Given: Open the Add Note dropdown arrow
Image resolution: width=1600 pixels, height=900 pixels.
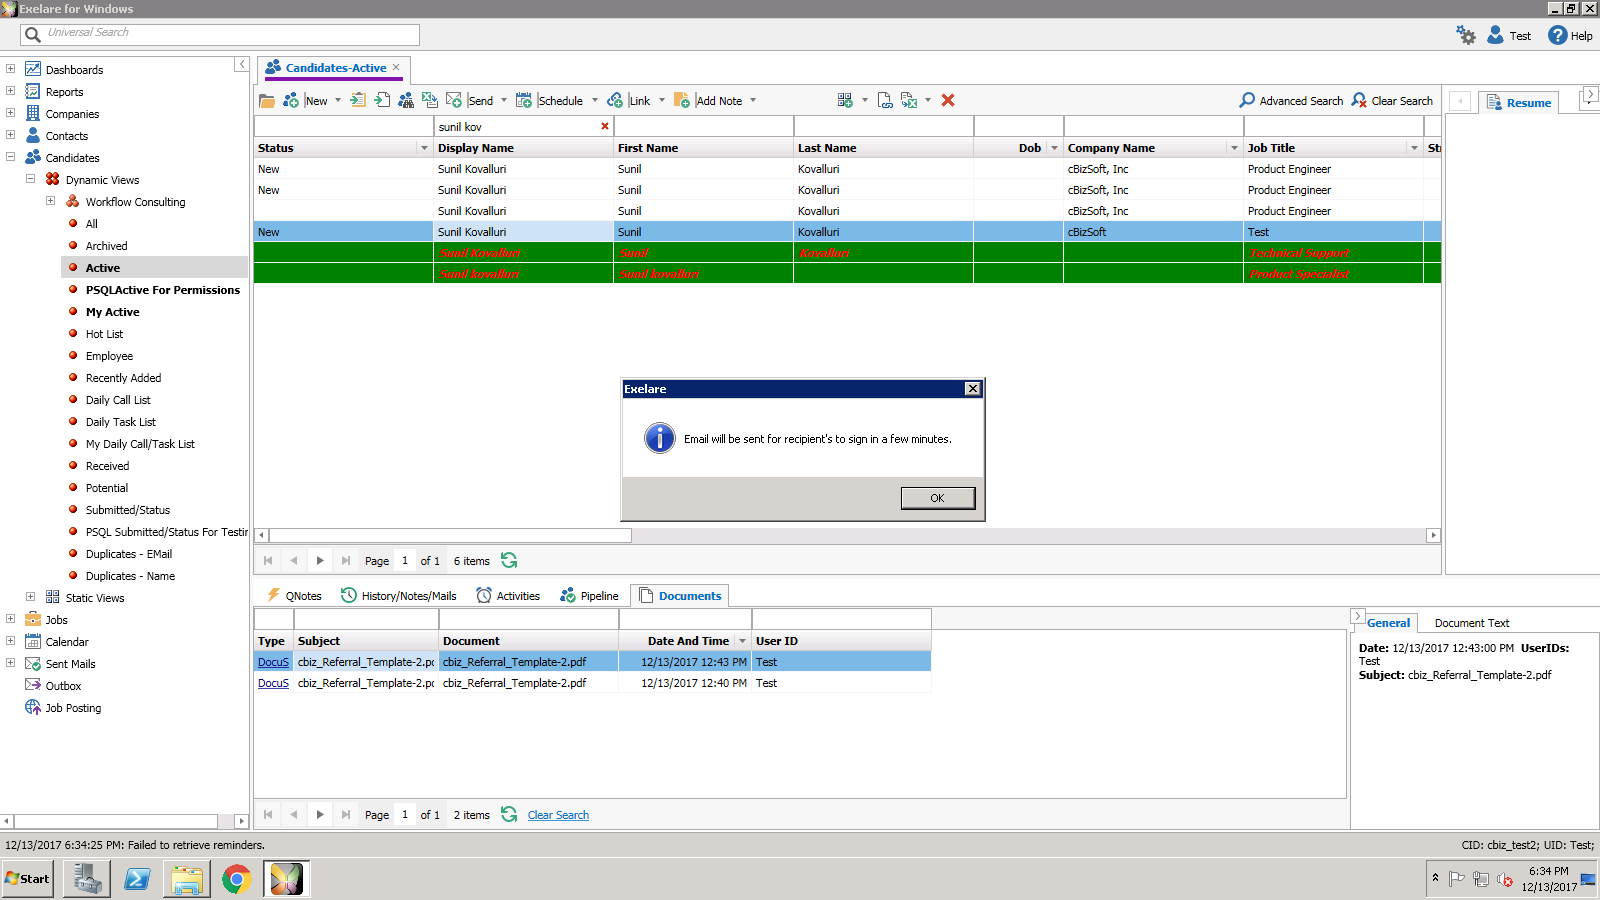Looking at the screenshot, I should 753,100.
